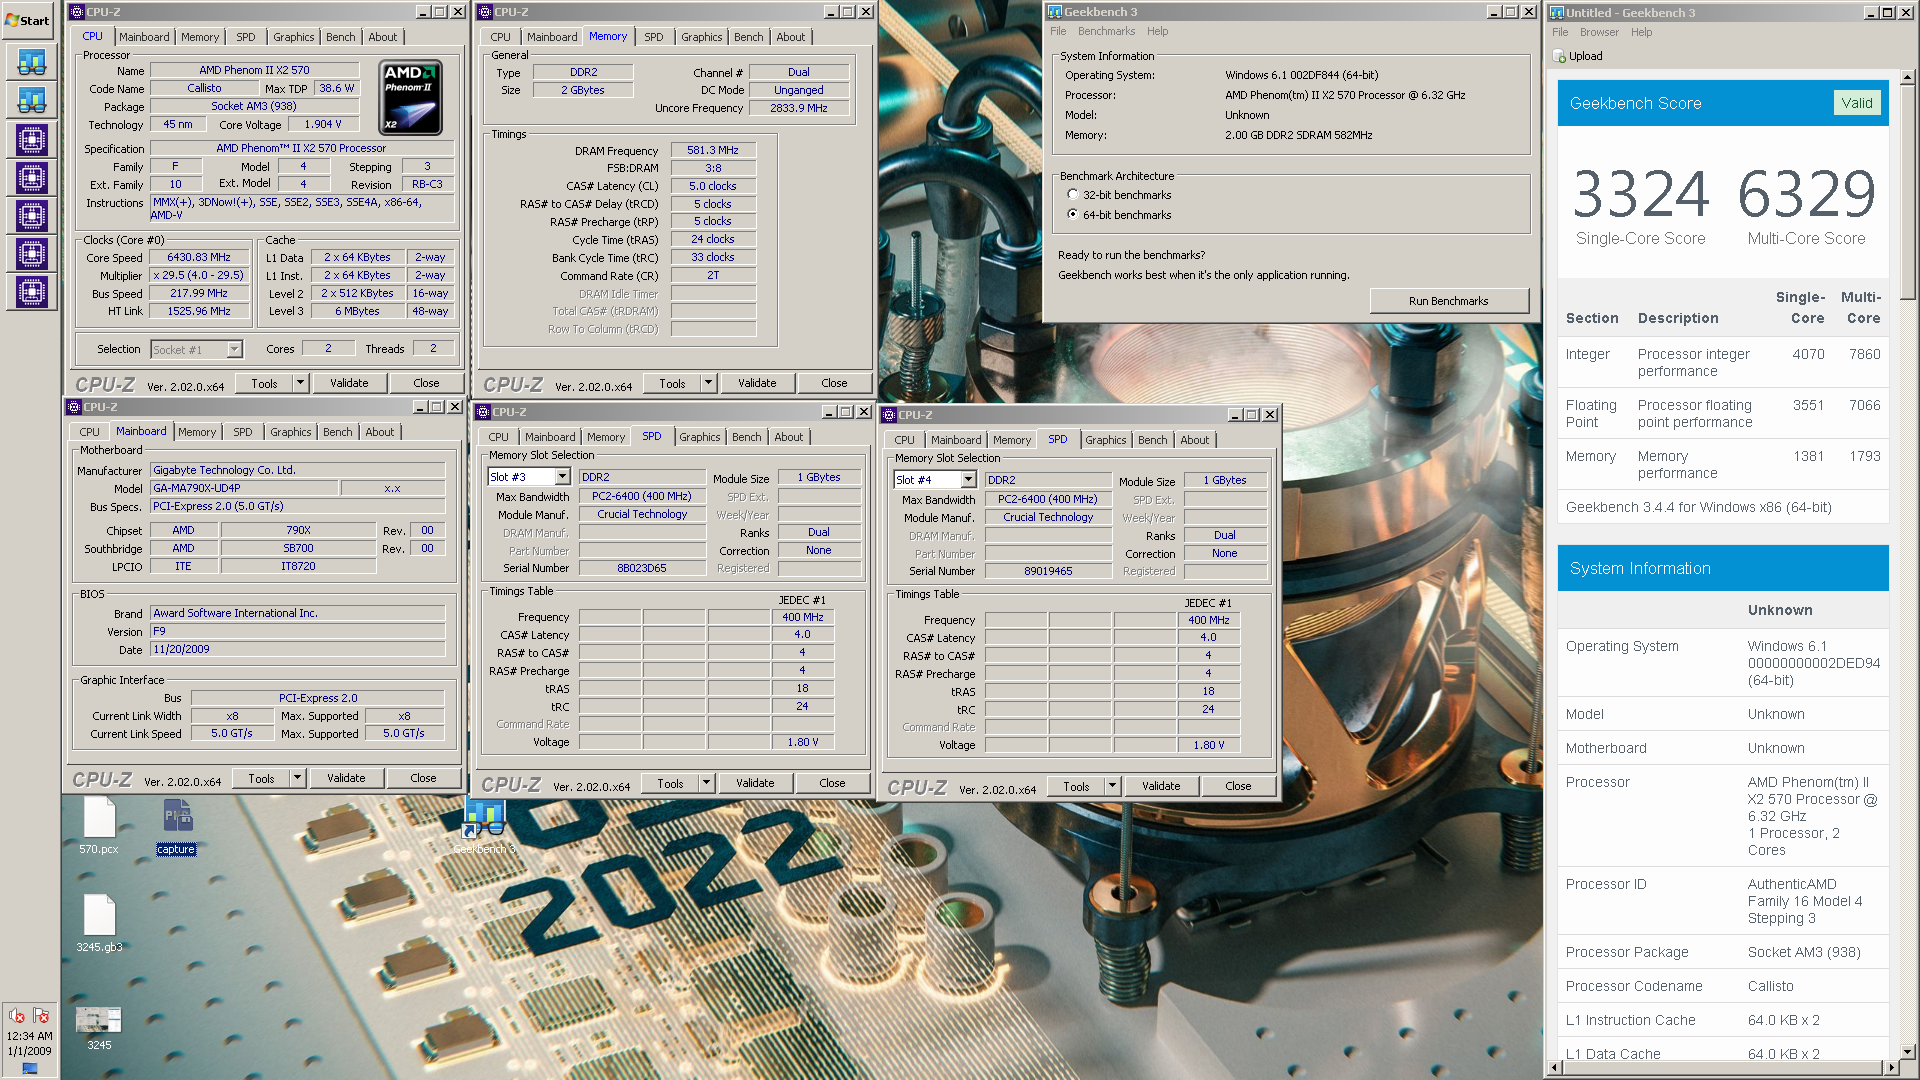Click the Core Speed value 6430.83 MHz

198,257
